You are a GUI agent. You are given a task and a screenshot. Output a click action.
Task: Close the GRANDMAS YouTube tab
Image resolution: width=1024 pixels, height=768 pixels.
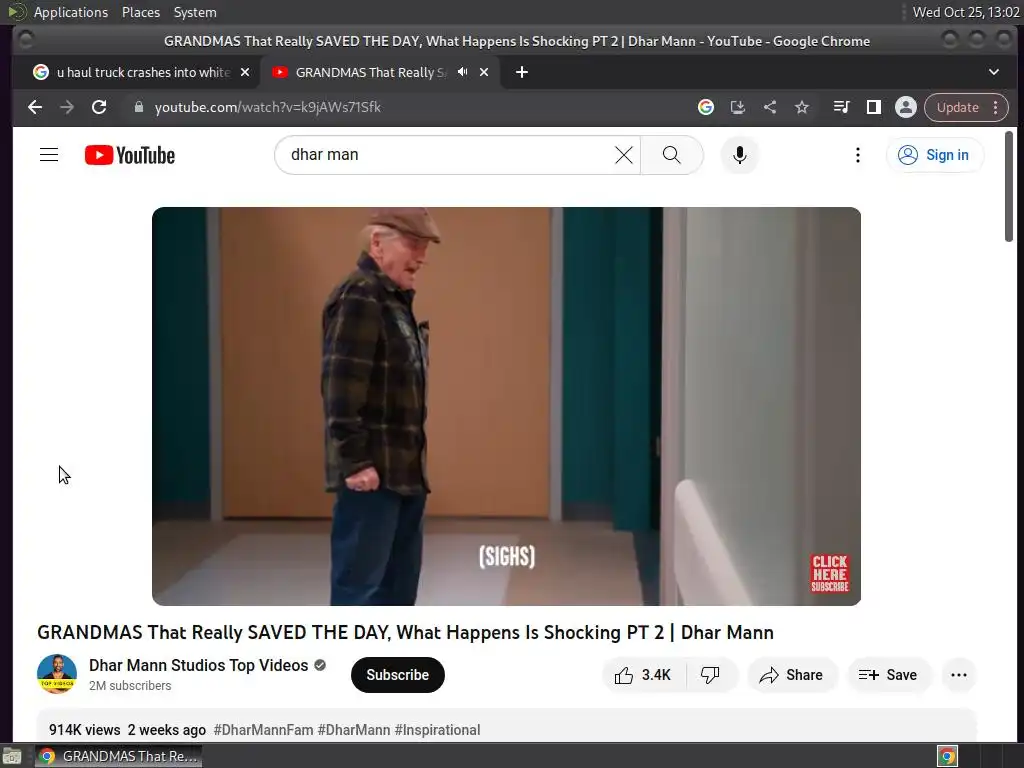click(484, 72)
